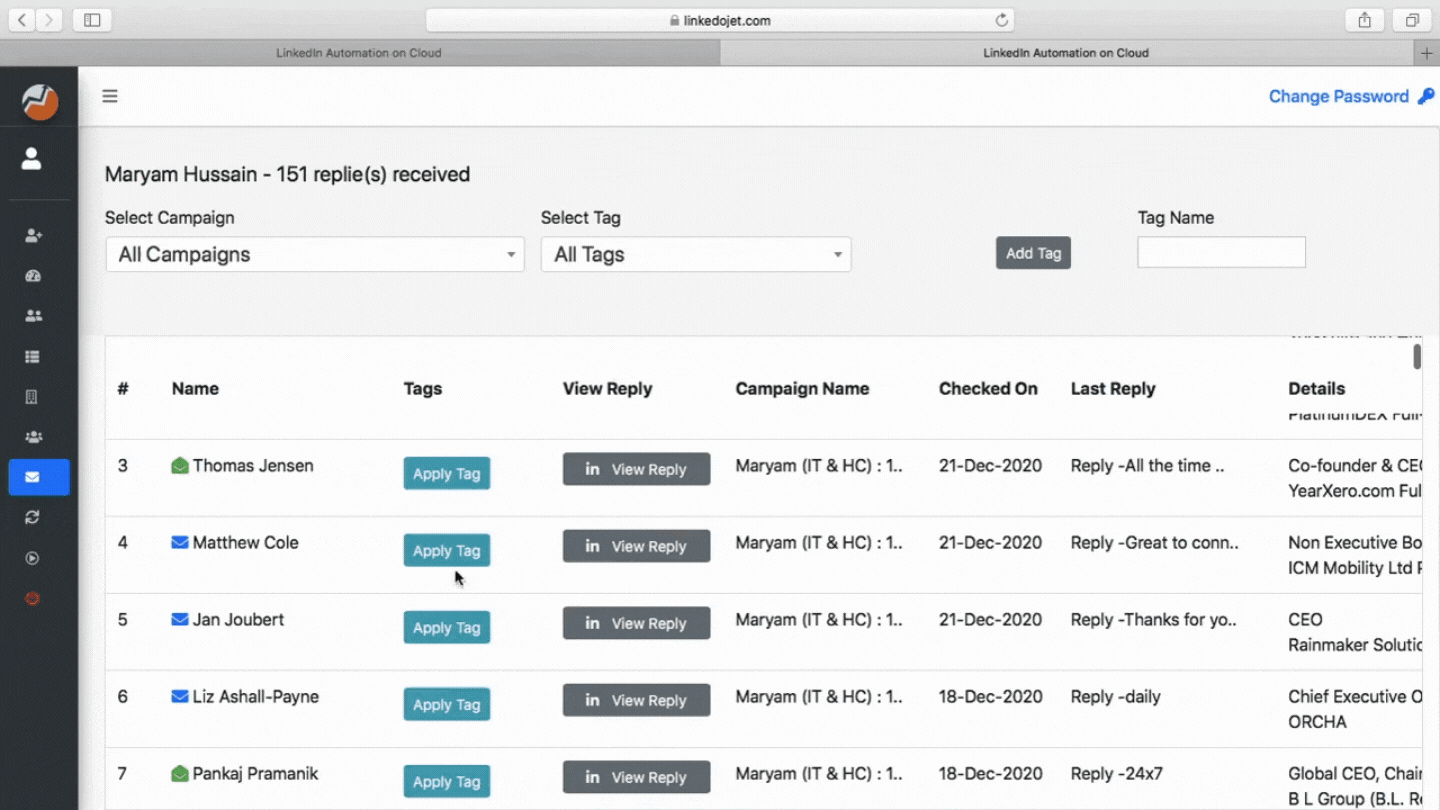Click the name Matthew Cole

coord(246,542)
